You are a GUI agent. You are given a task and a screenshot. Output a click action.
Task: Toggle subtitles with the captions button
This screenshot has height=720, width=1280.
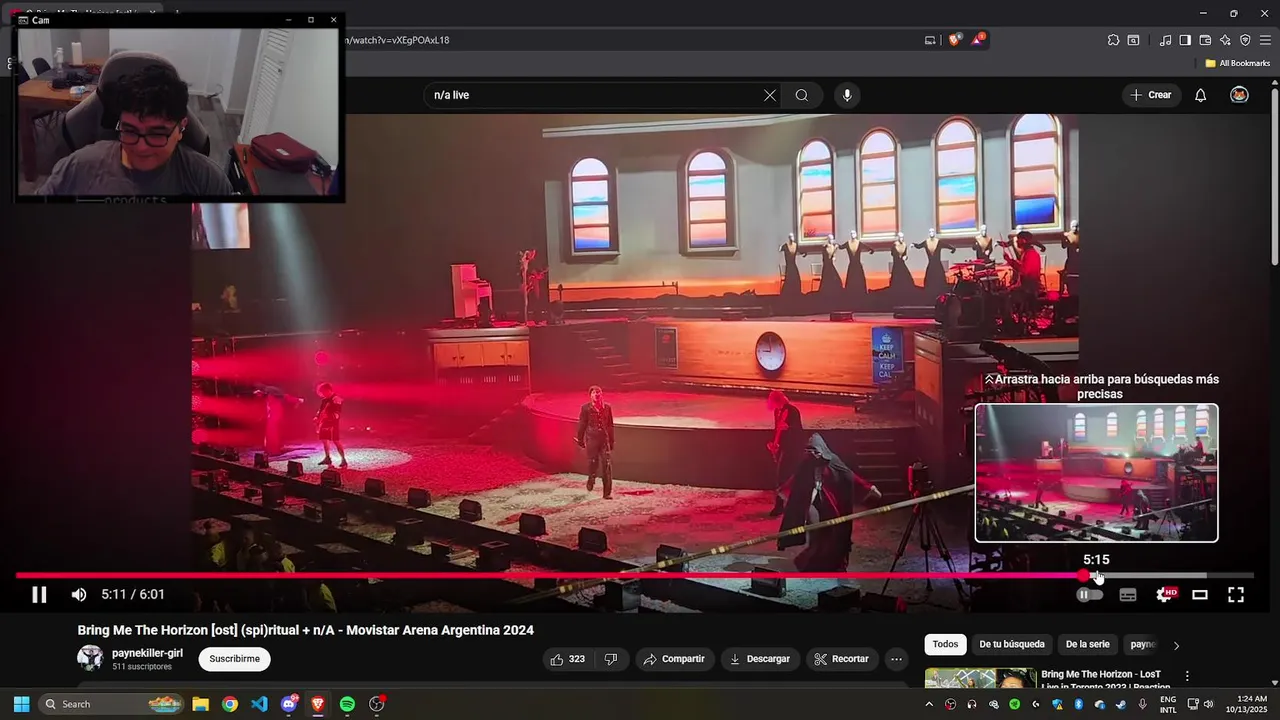coord(1128,595)
